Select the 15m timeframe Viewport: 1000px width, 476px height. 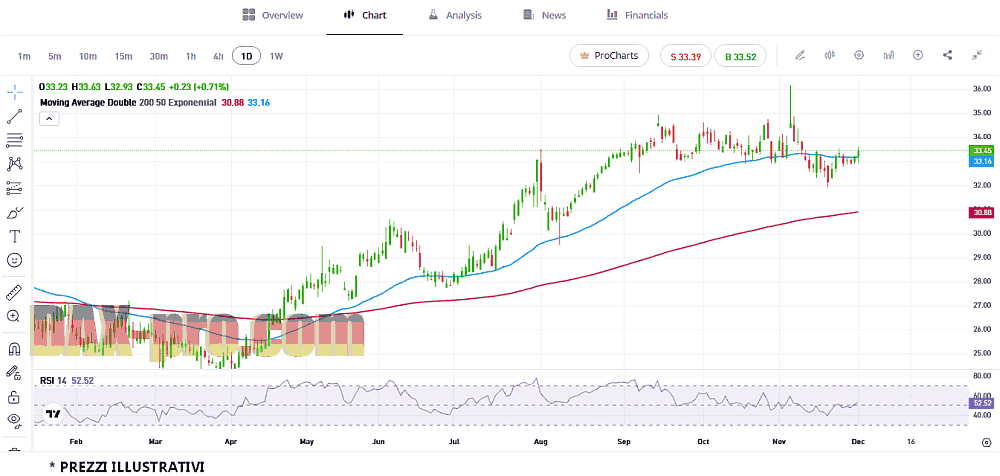pyautogui.click(x=123, y=56)
